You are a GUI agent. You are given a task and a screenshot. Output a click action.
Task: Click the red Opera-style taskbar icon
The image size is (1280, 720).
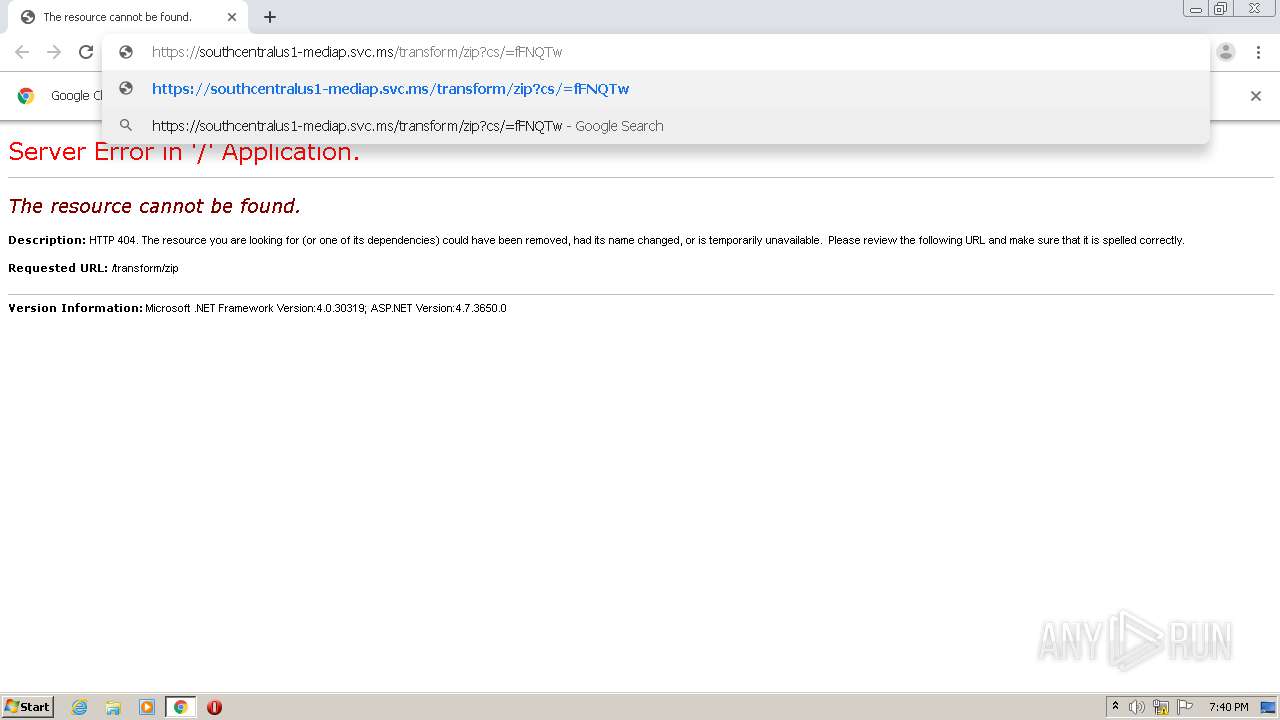point(214,707)
